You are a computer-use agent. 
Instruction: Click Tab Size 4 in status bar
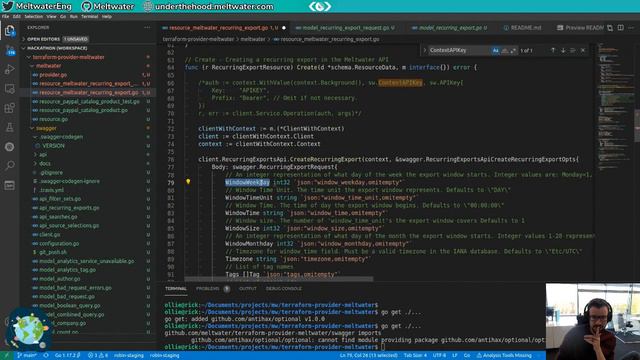click(x=415, y=356)
